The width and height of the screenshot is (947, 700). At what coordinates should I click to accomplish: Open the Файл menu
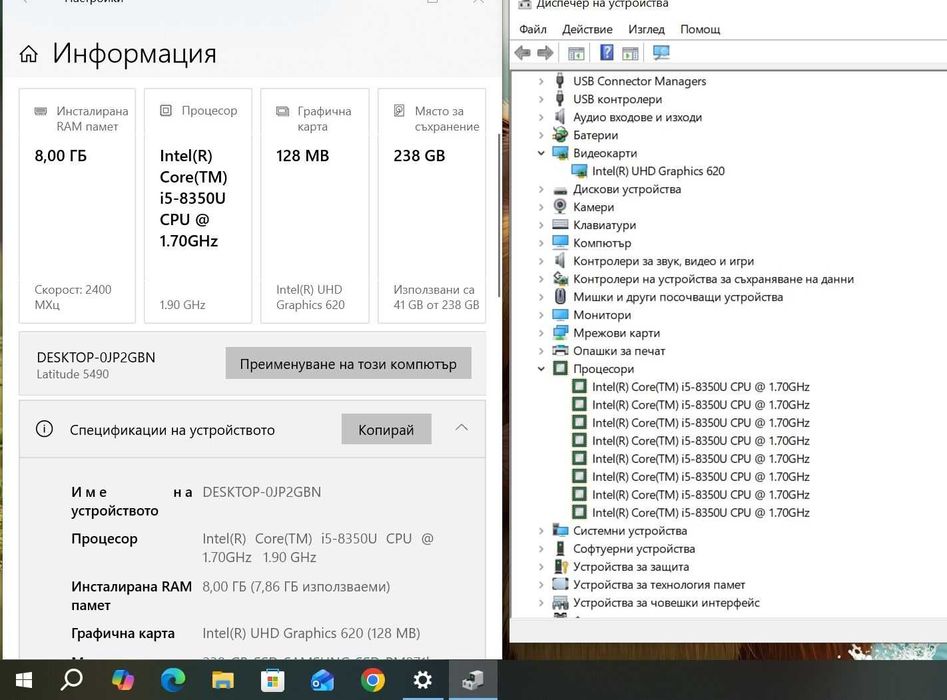533,29
